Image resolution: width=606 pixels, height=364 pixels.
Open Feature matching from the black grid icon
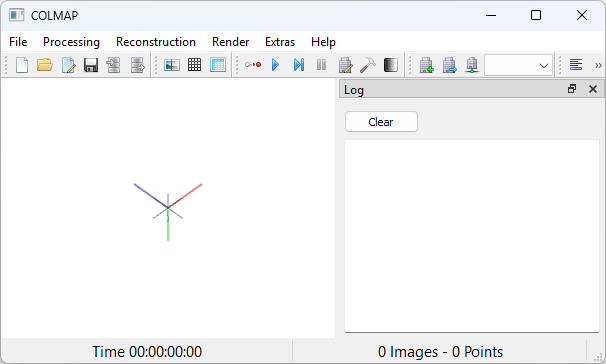[x=194, y=65]
